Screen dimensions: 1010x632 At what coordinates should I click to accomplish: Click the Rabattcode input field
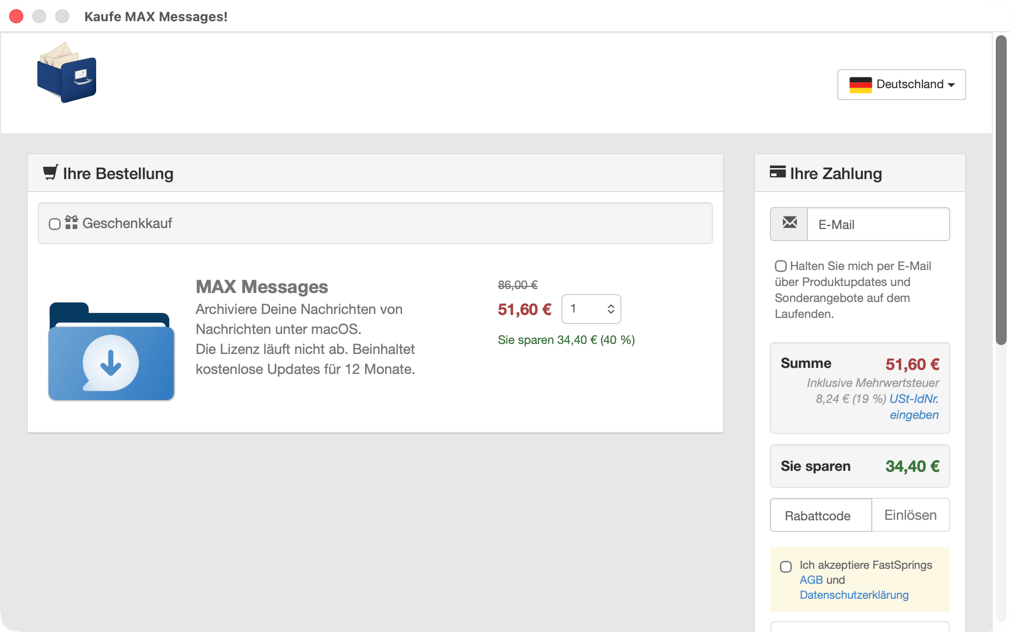[820, 516]
